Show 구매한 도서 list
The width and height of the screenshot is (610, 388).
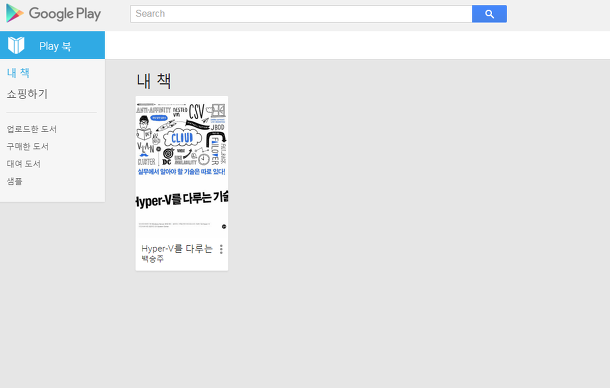point(28,146)
